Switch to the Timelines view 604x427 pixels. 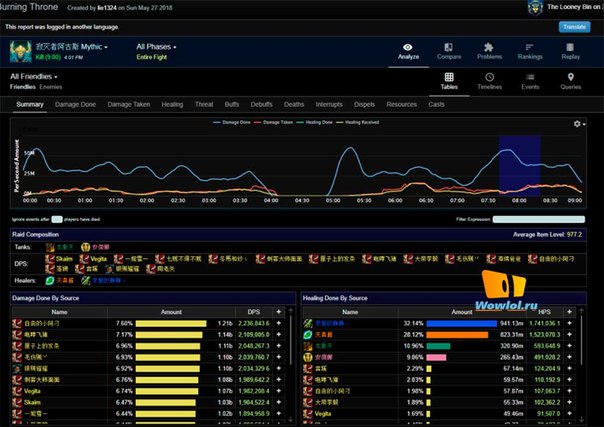tap(489, 81)
